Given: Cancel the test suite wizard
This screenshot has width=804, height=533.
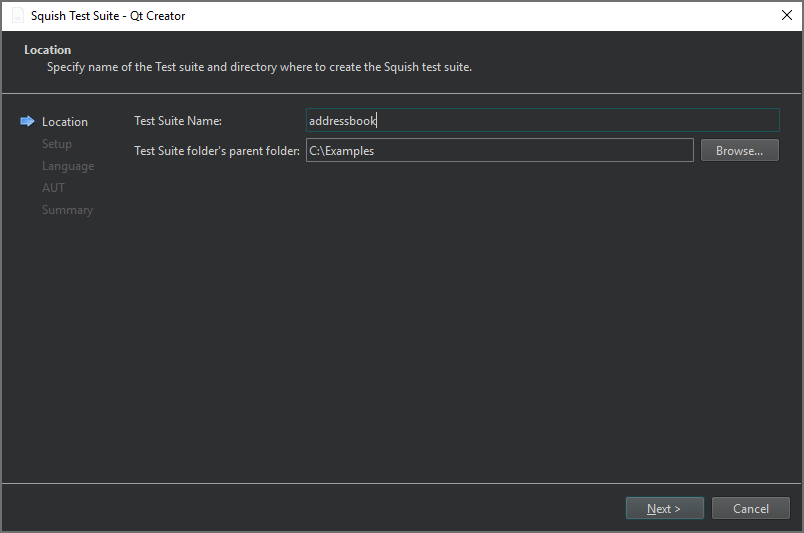Looking at the screenshot, I should point(750,508).
